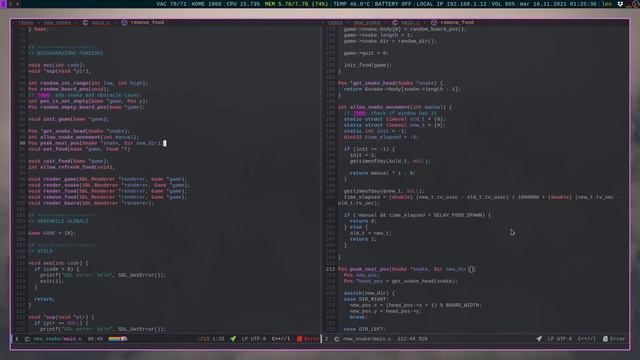The image size is (640, 360).
Task: Select new_snake folder in left breadcrumb
Action: (57, 22)
